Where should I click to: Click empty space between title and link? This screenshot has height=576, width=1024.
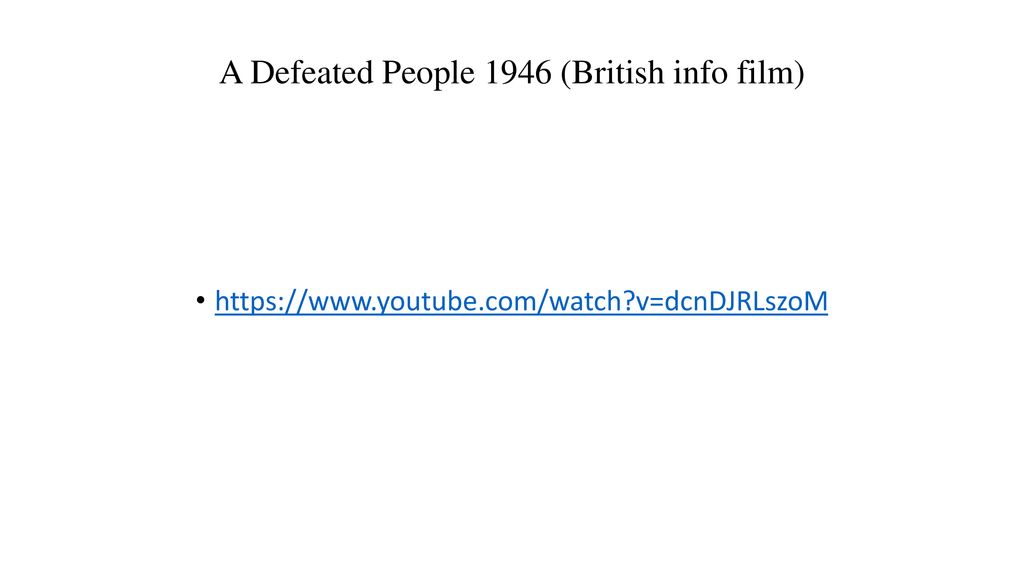click(x=512, y=189)
